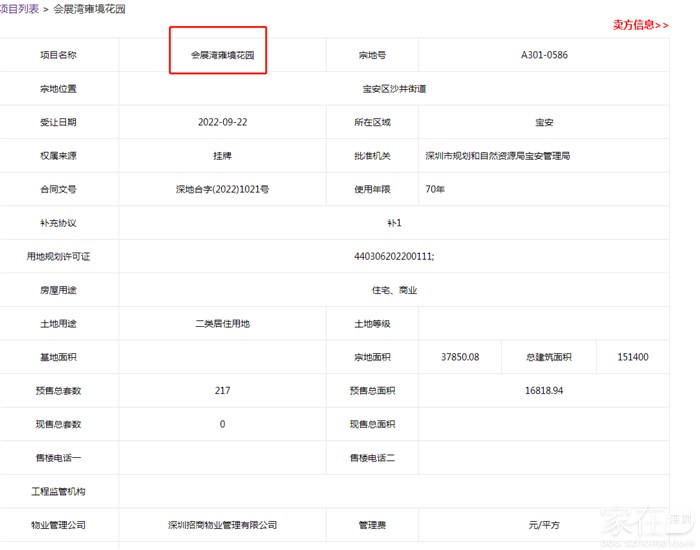Click the pre-sale total area 16818.94
This screenshot has height=550, width=700.
pos(544,391)
